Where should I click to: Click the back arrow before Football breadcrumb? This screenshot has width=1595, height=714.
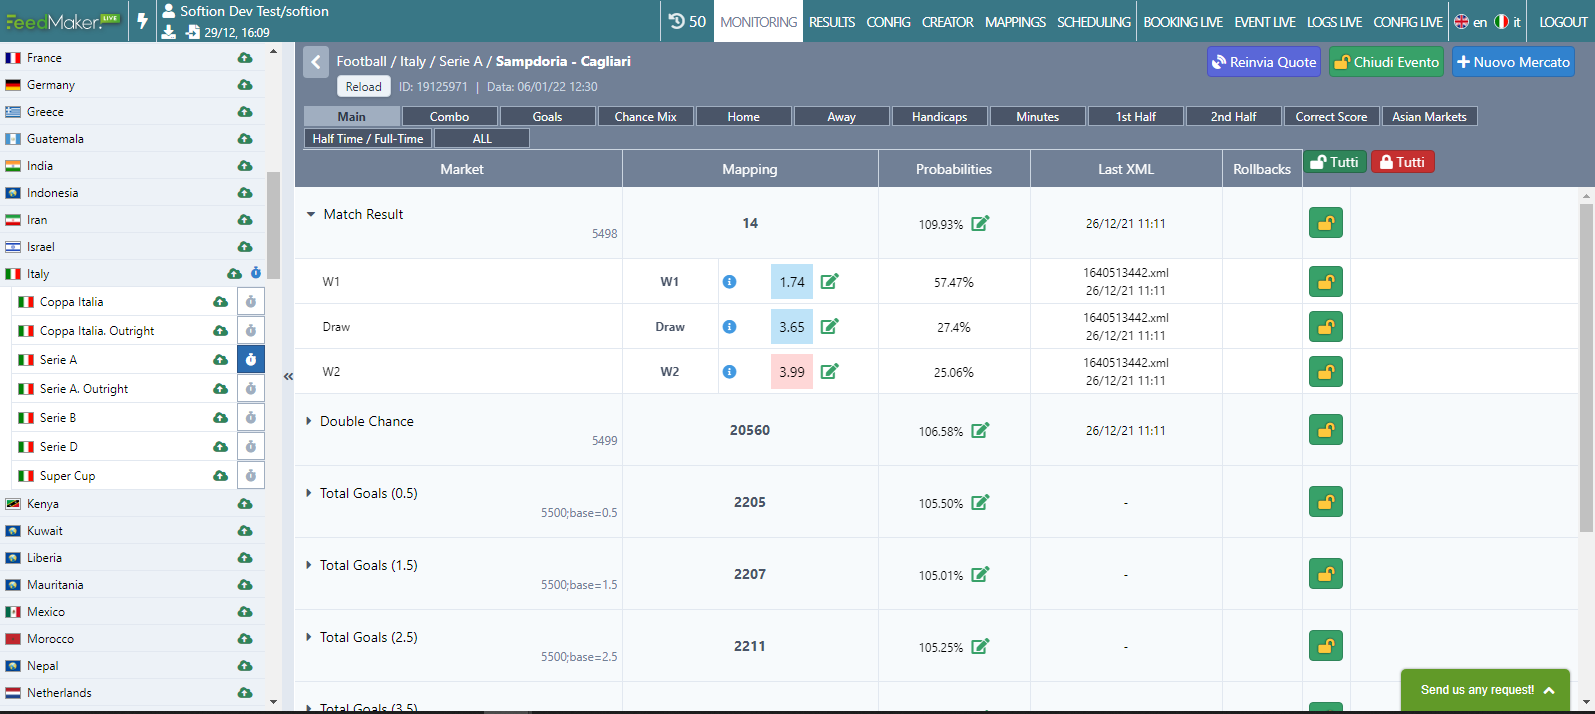(x=316, y=62)
